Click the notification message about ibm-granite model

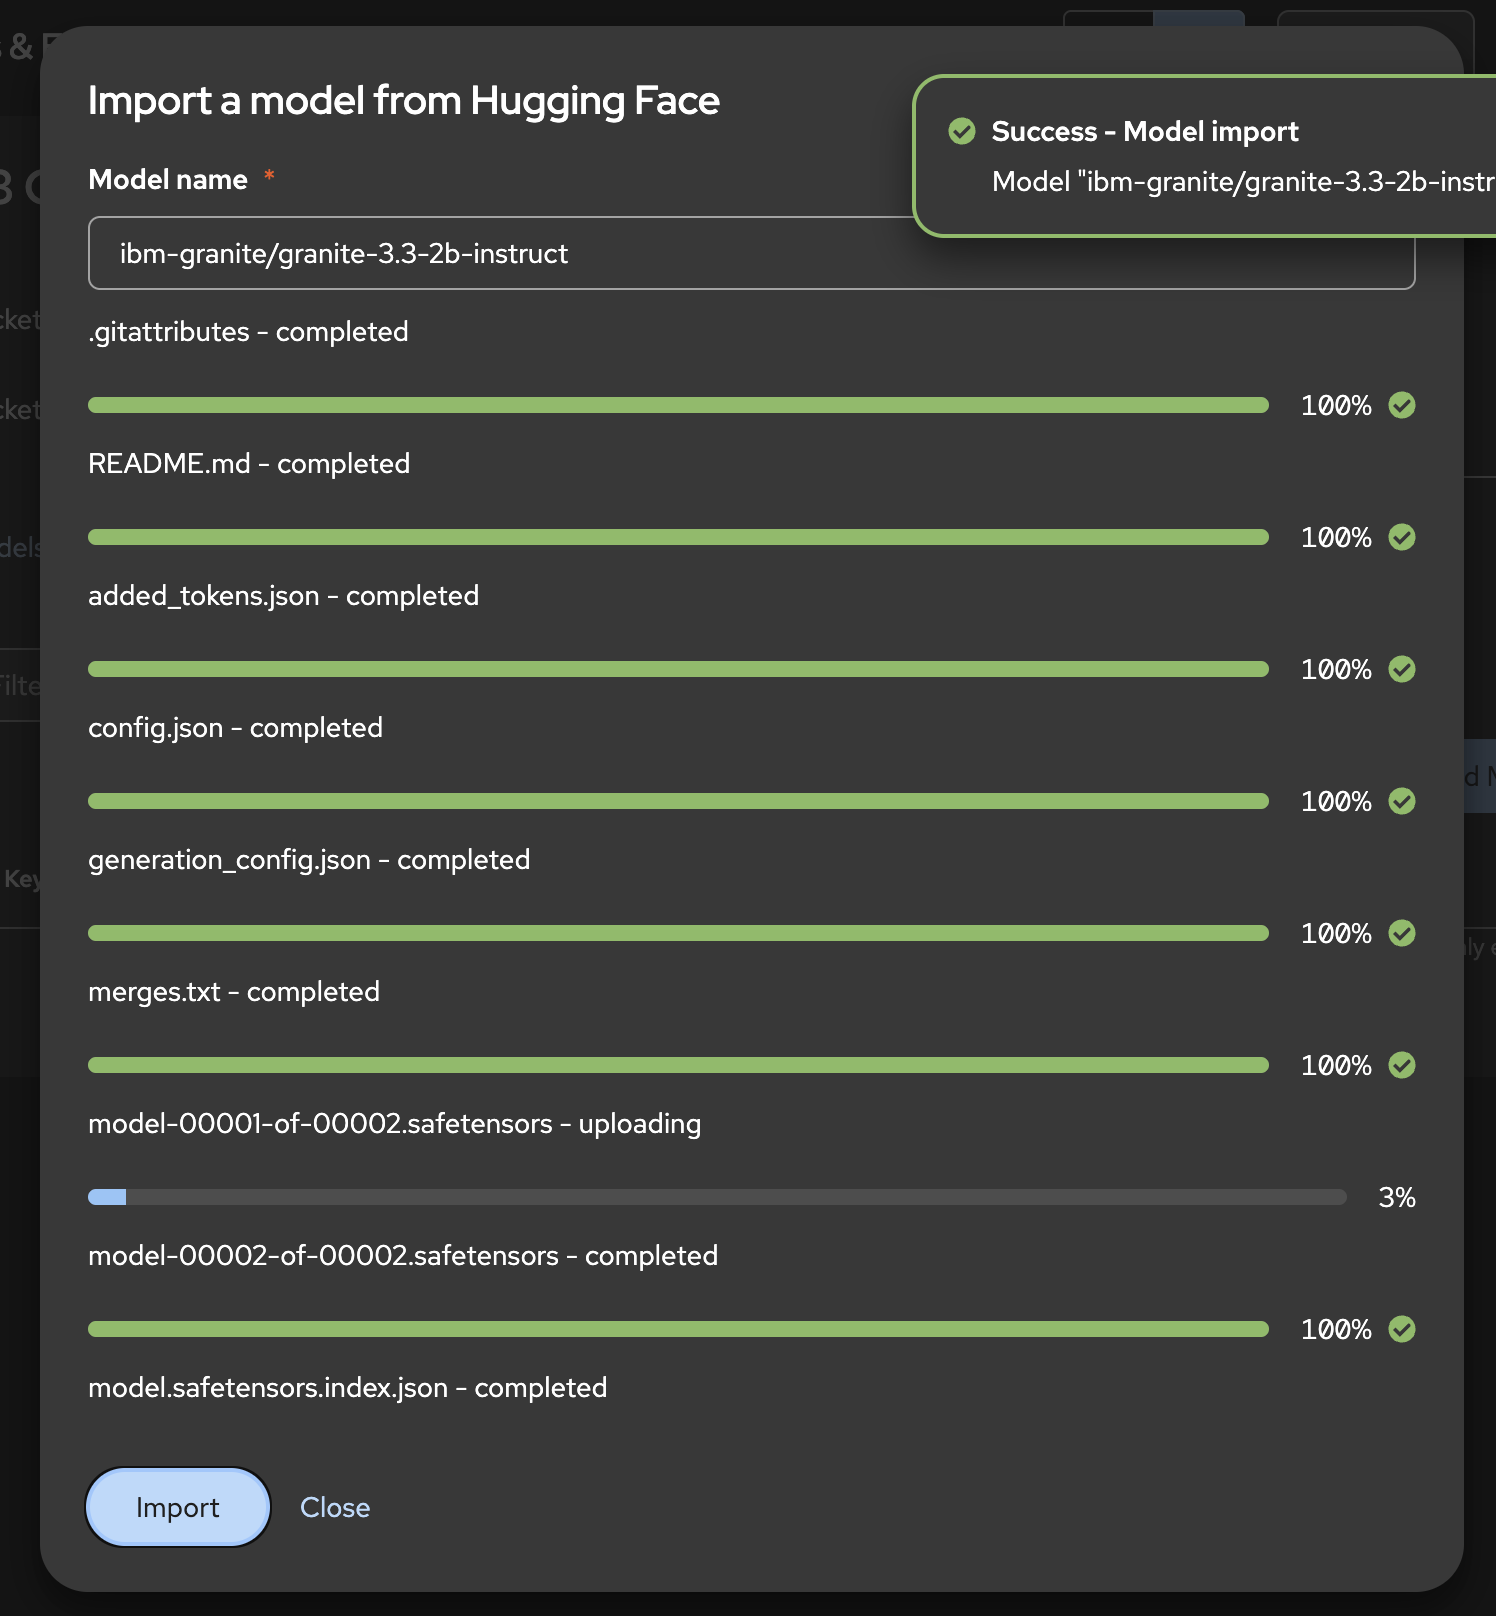1242,182
